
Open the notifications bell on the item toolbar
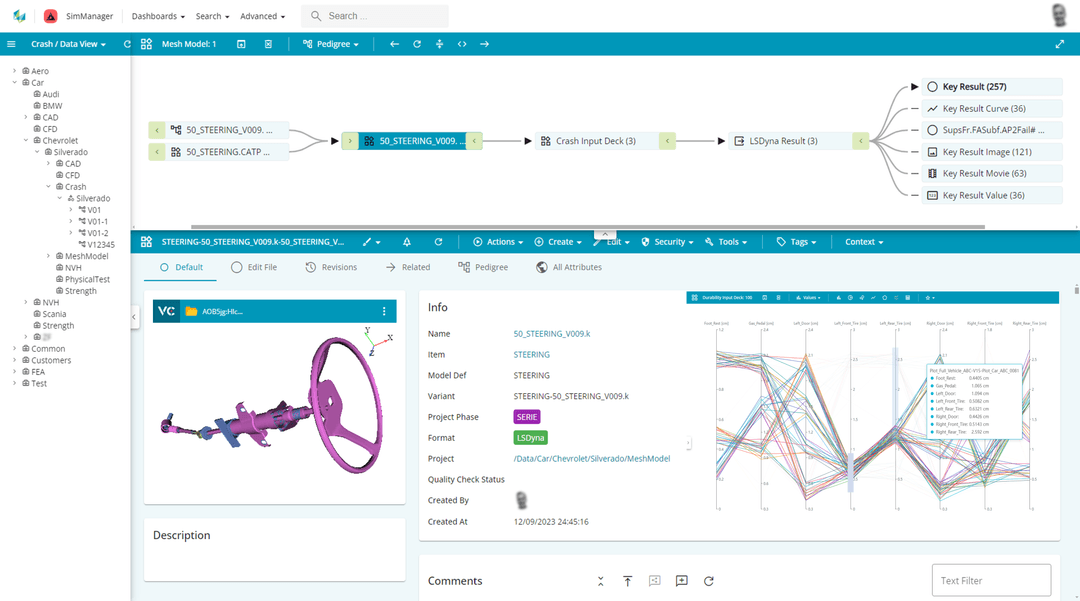406,241
